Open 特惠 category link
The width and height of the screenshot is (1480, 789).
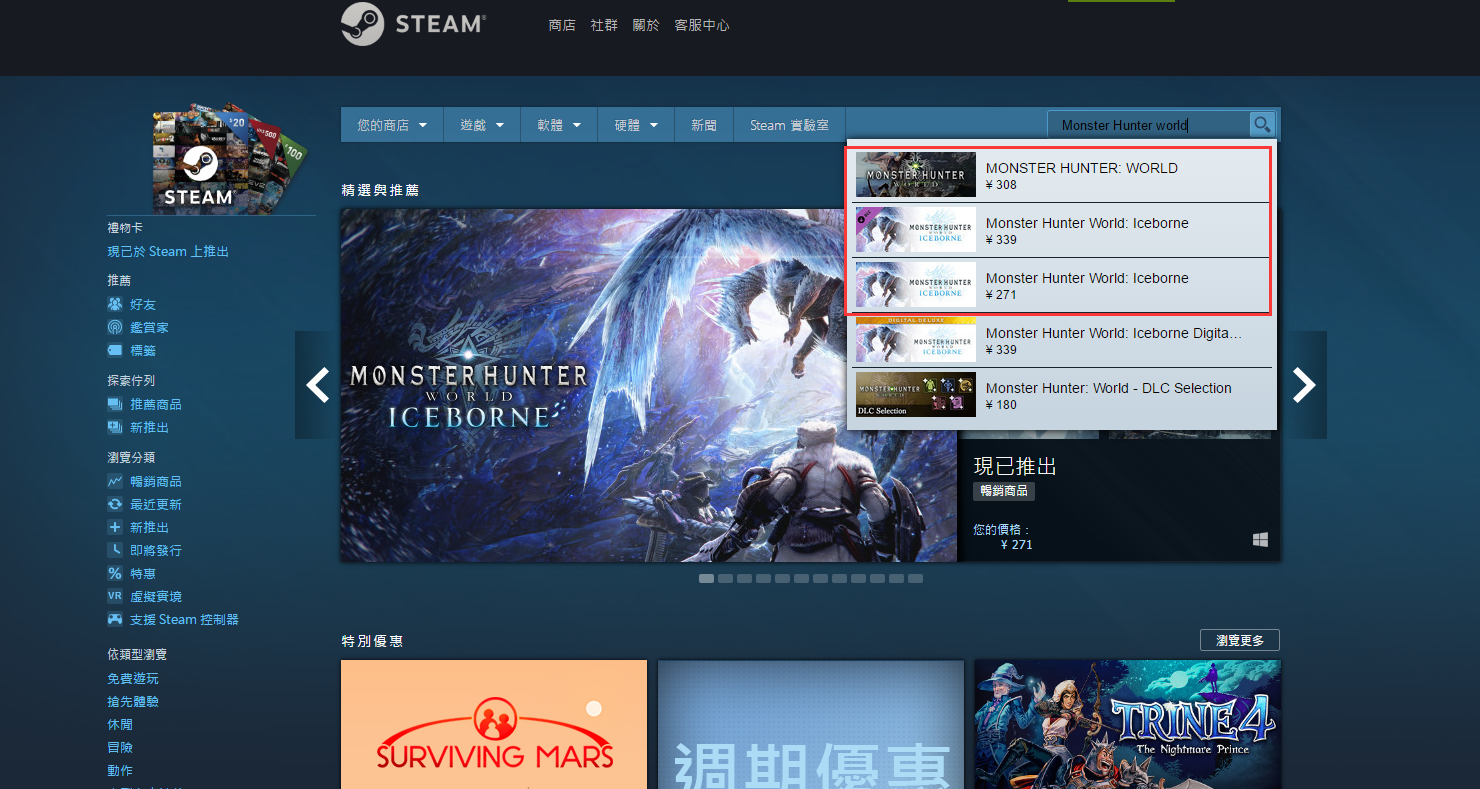point(143,573)
